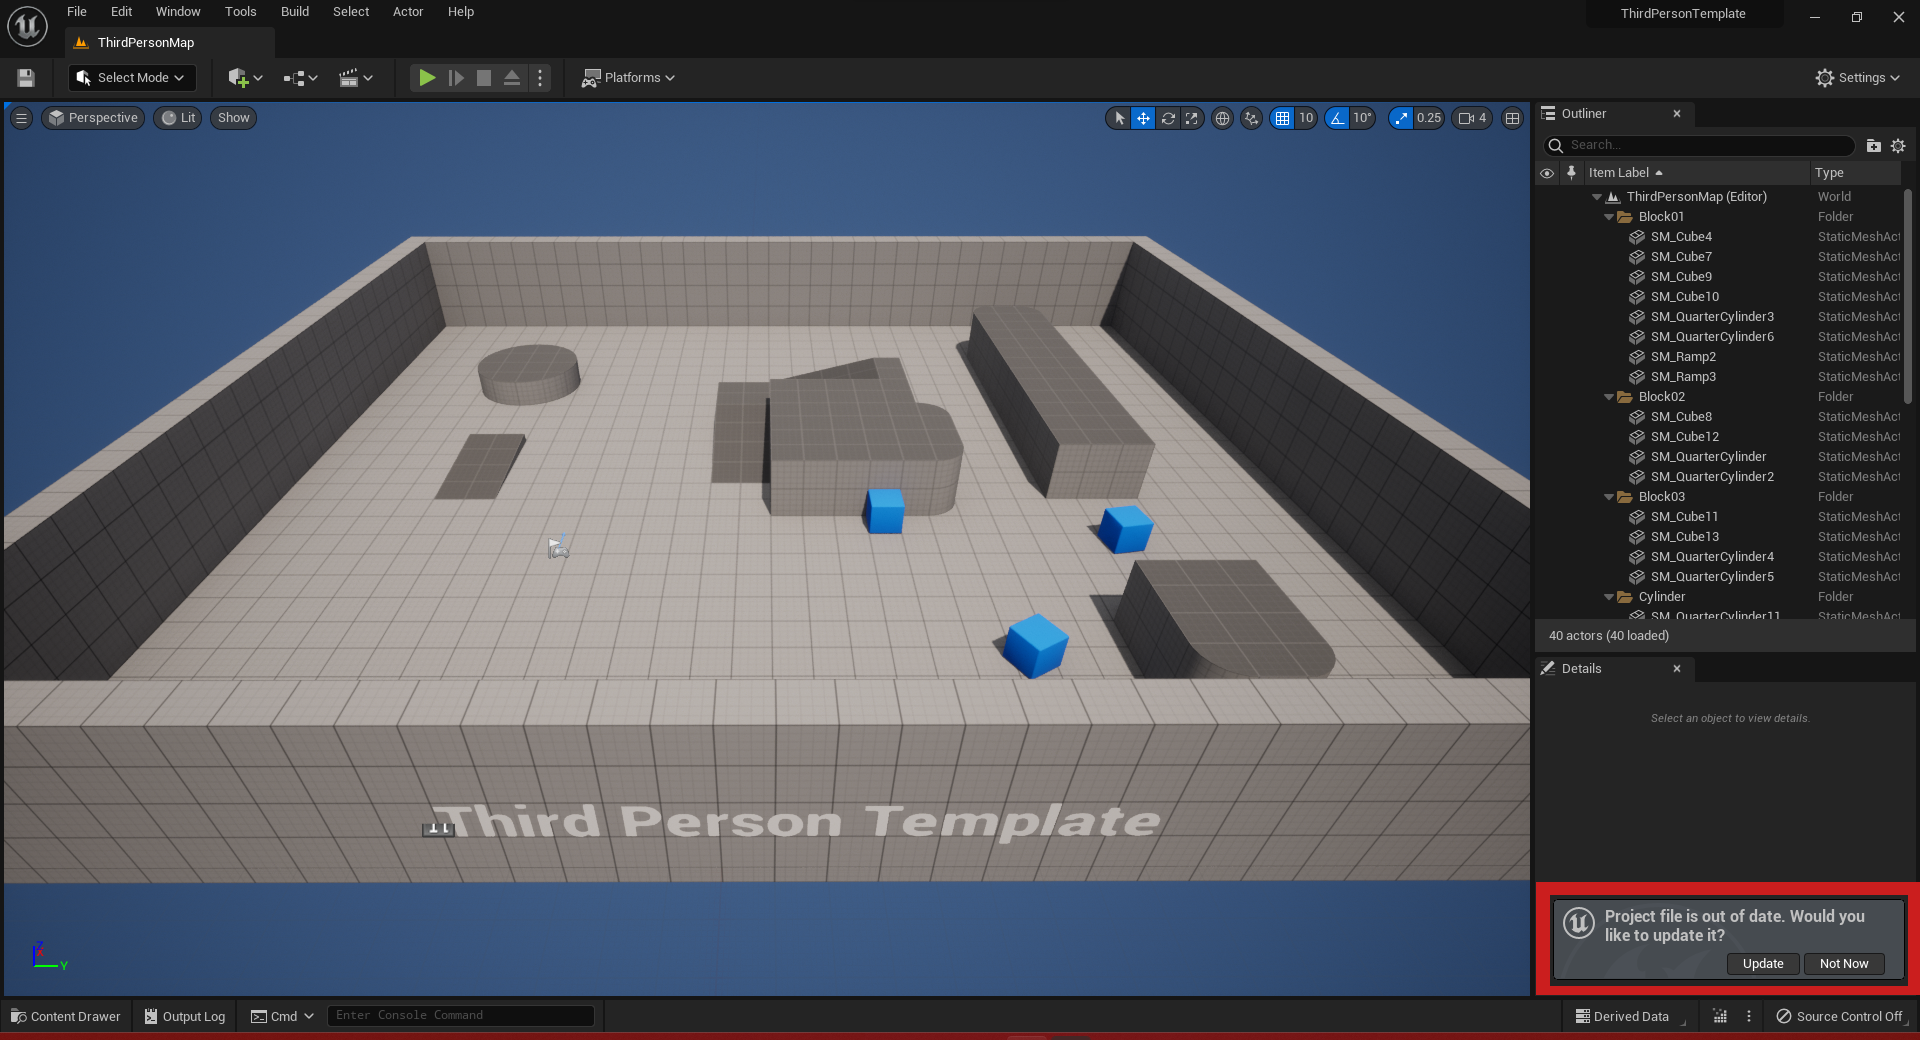Open the Platforms dropdown
The image size is (1920, 1040).
coord(628,78)
